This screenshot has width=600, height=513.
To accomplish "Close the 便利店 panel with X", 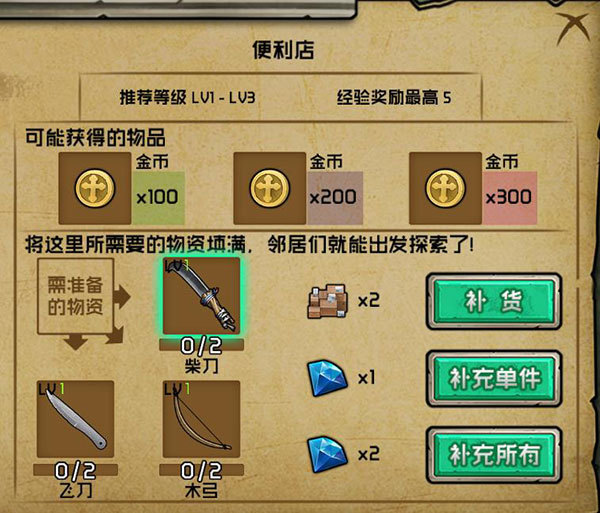I will click(x=573, y=28).
